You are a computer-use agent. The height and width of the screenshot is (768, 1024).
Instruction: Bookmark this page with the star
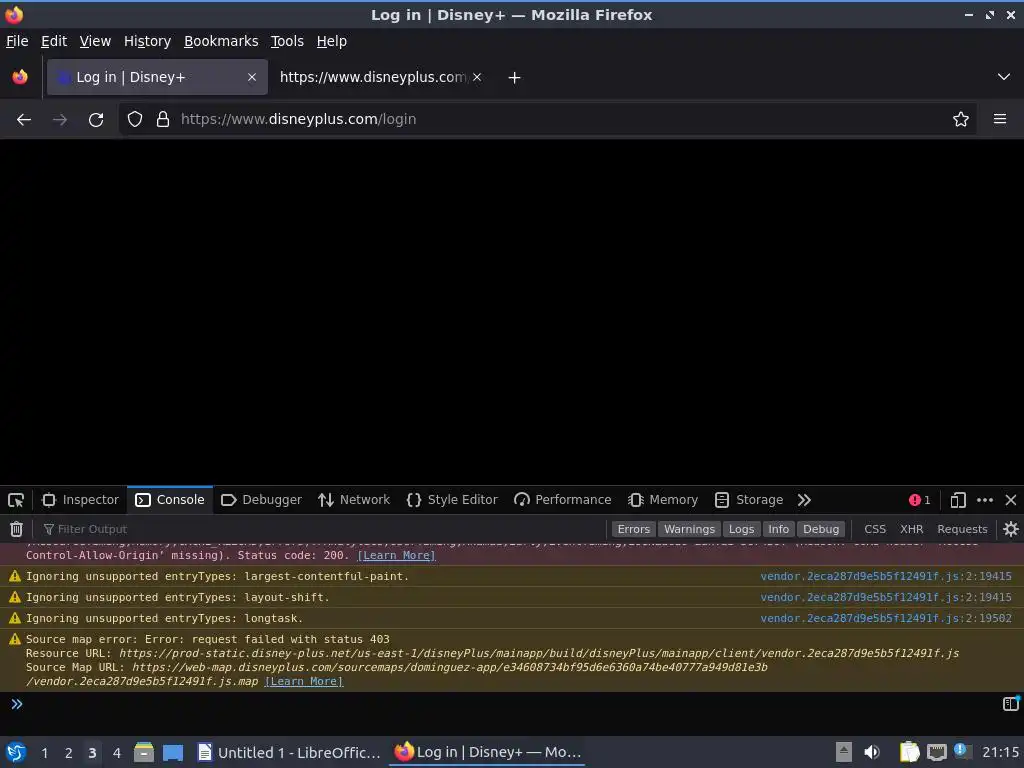pos(961,120)
